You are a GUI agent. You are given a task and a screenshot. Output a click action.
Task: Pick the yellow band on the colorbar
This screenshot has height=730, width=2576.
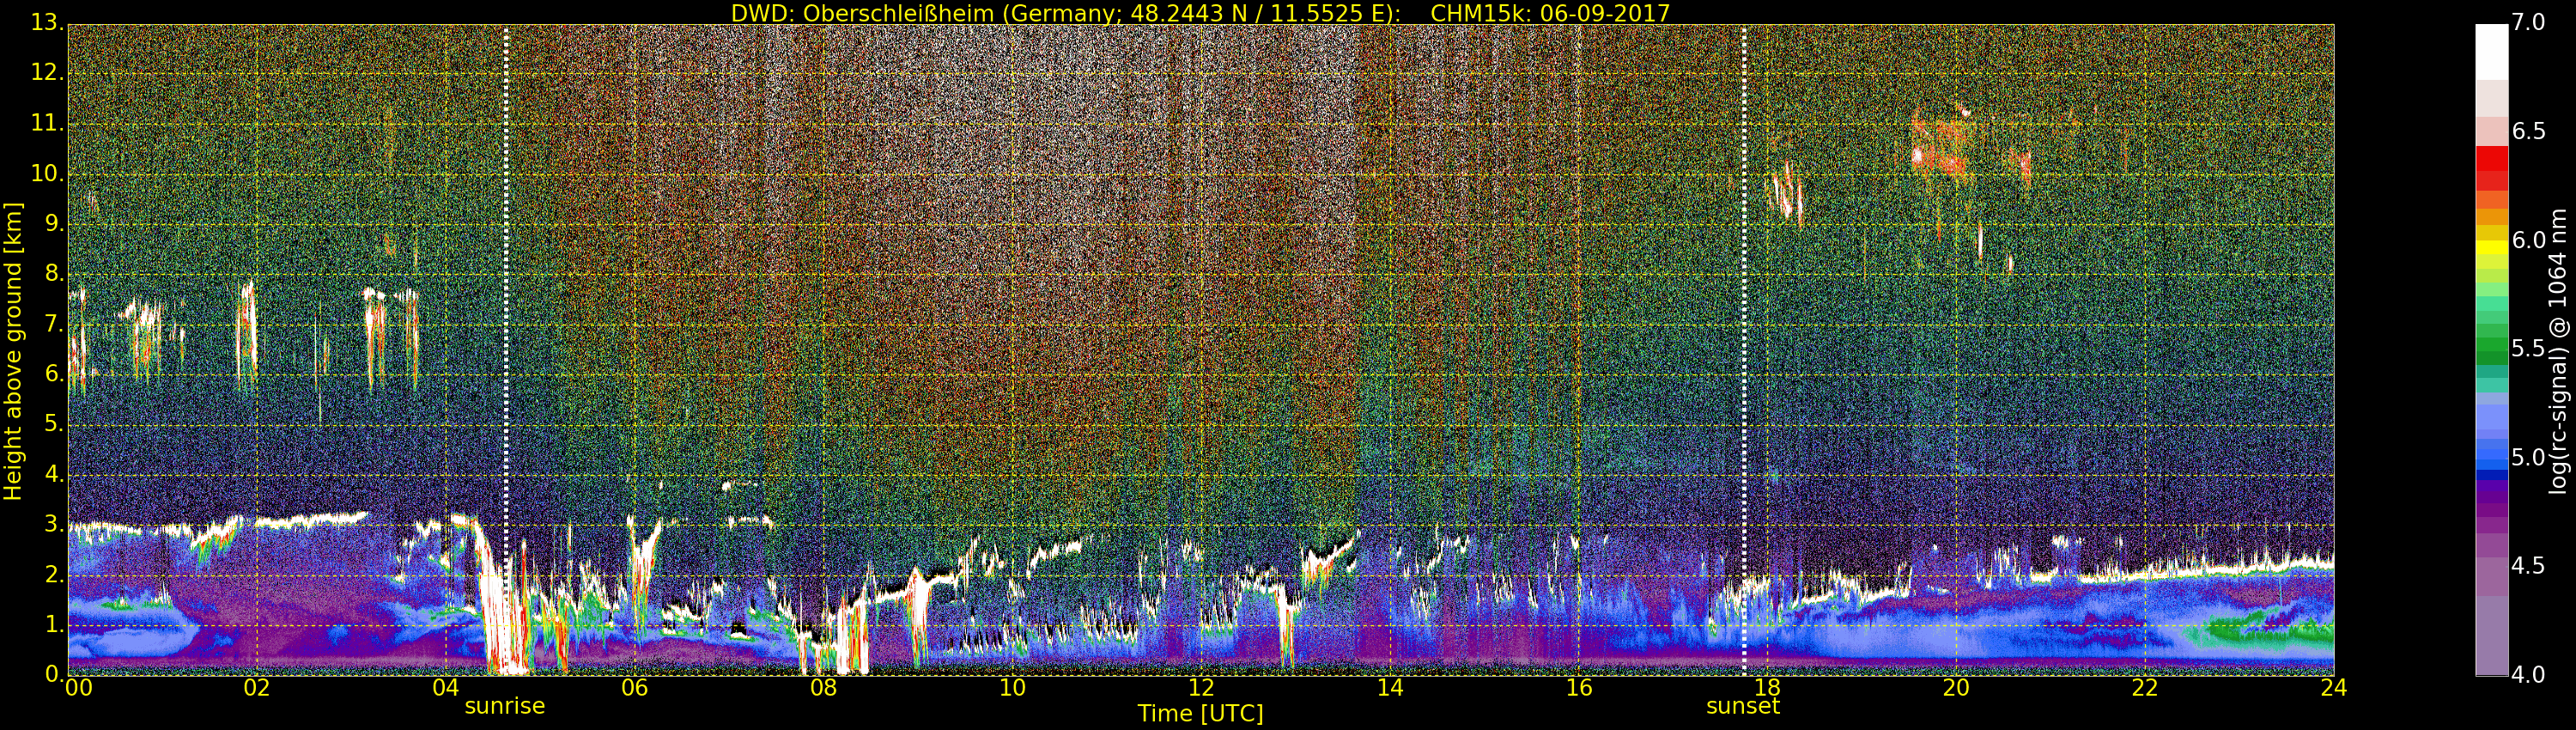(2491, 246)
